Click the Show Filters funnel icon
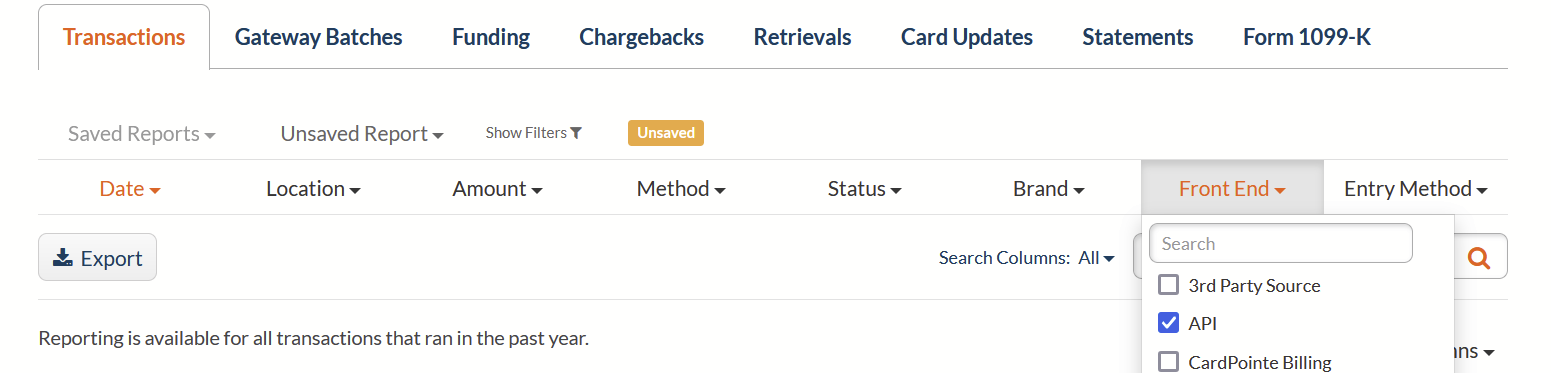Image resolution: width=1551 pixels, height=373 pixels. click(576, 133)
